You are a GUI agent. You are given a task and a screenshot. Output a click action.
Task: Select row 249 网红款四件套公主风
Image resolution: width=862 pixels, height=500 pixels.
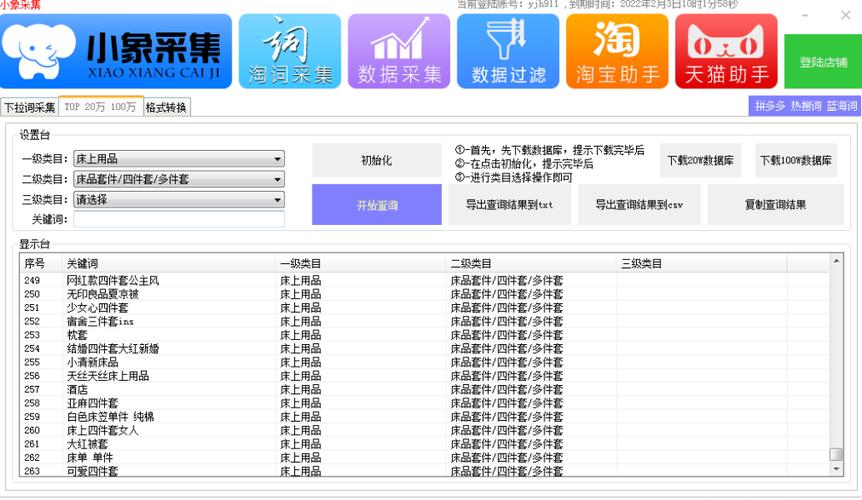click(424, 280)
